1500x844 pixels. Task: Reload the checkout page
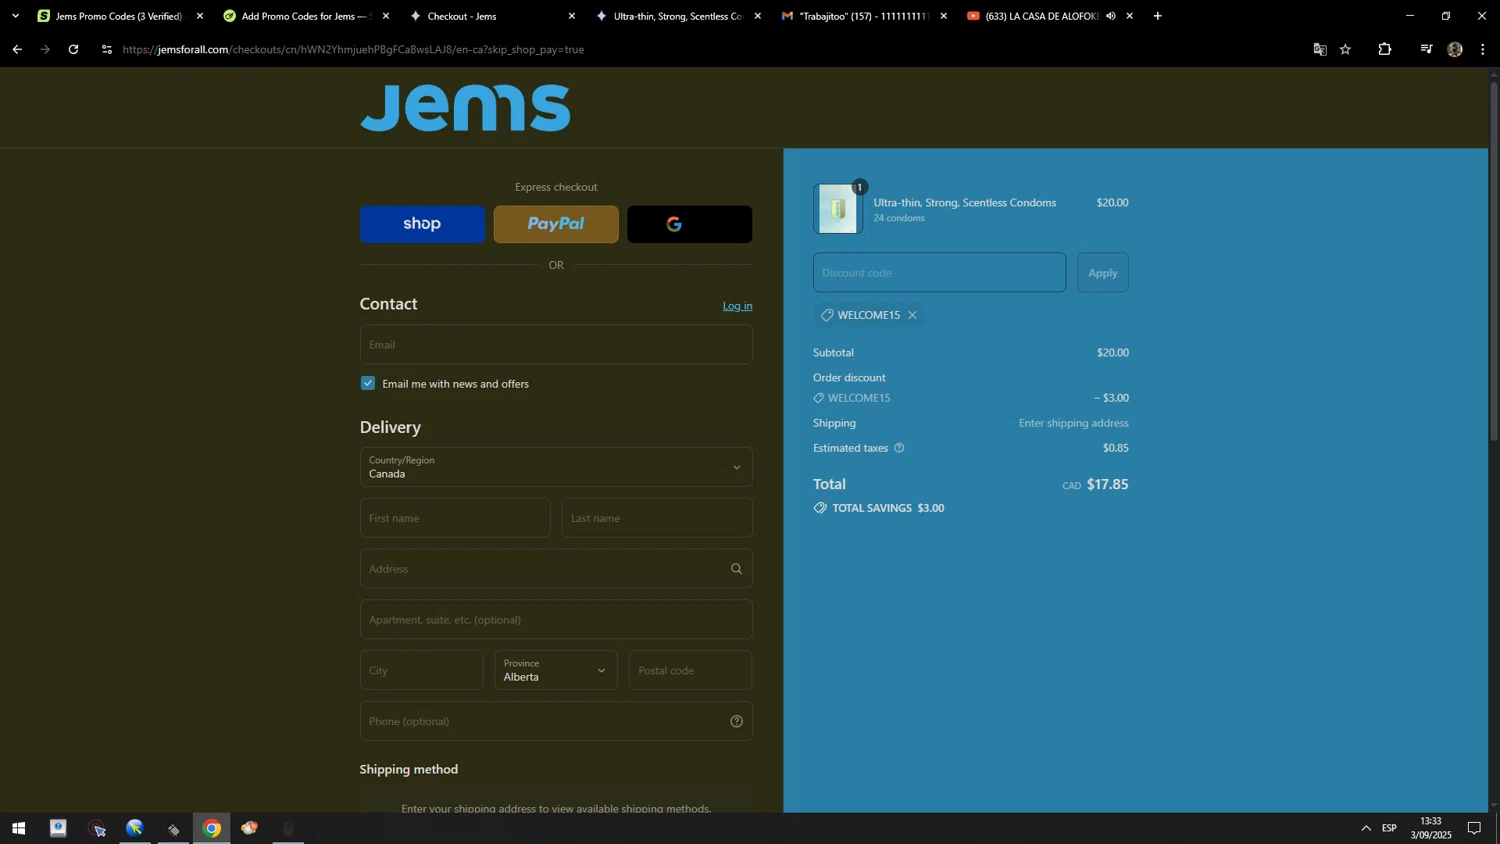[x=73, y=49]
